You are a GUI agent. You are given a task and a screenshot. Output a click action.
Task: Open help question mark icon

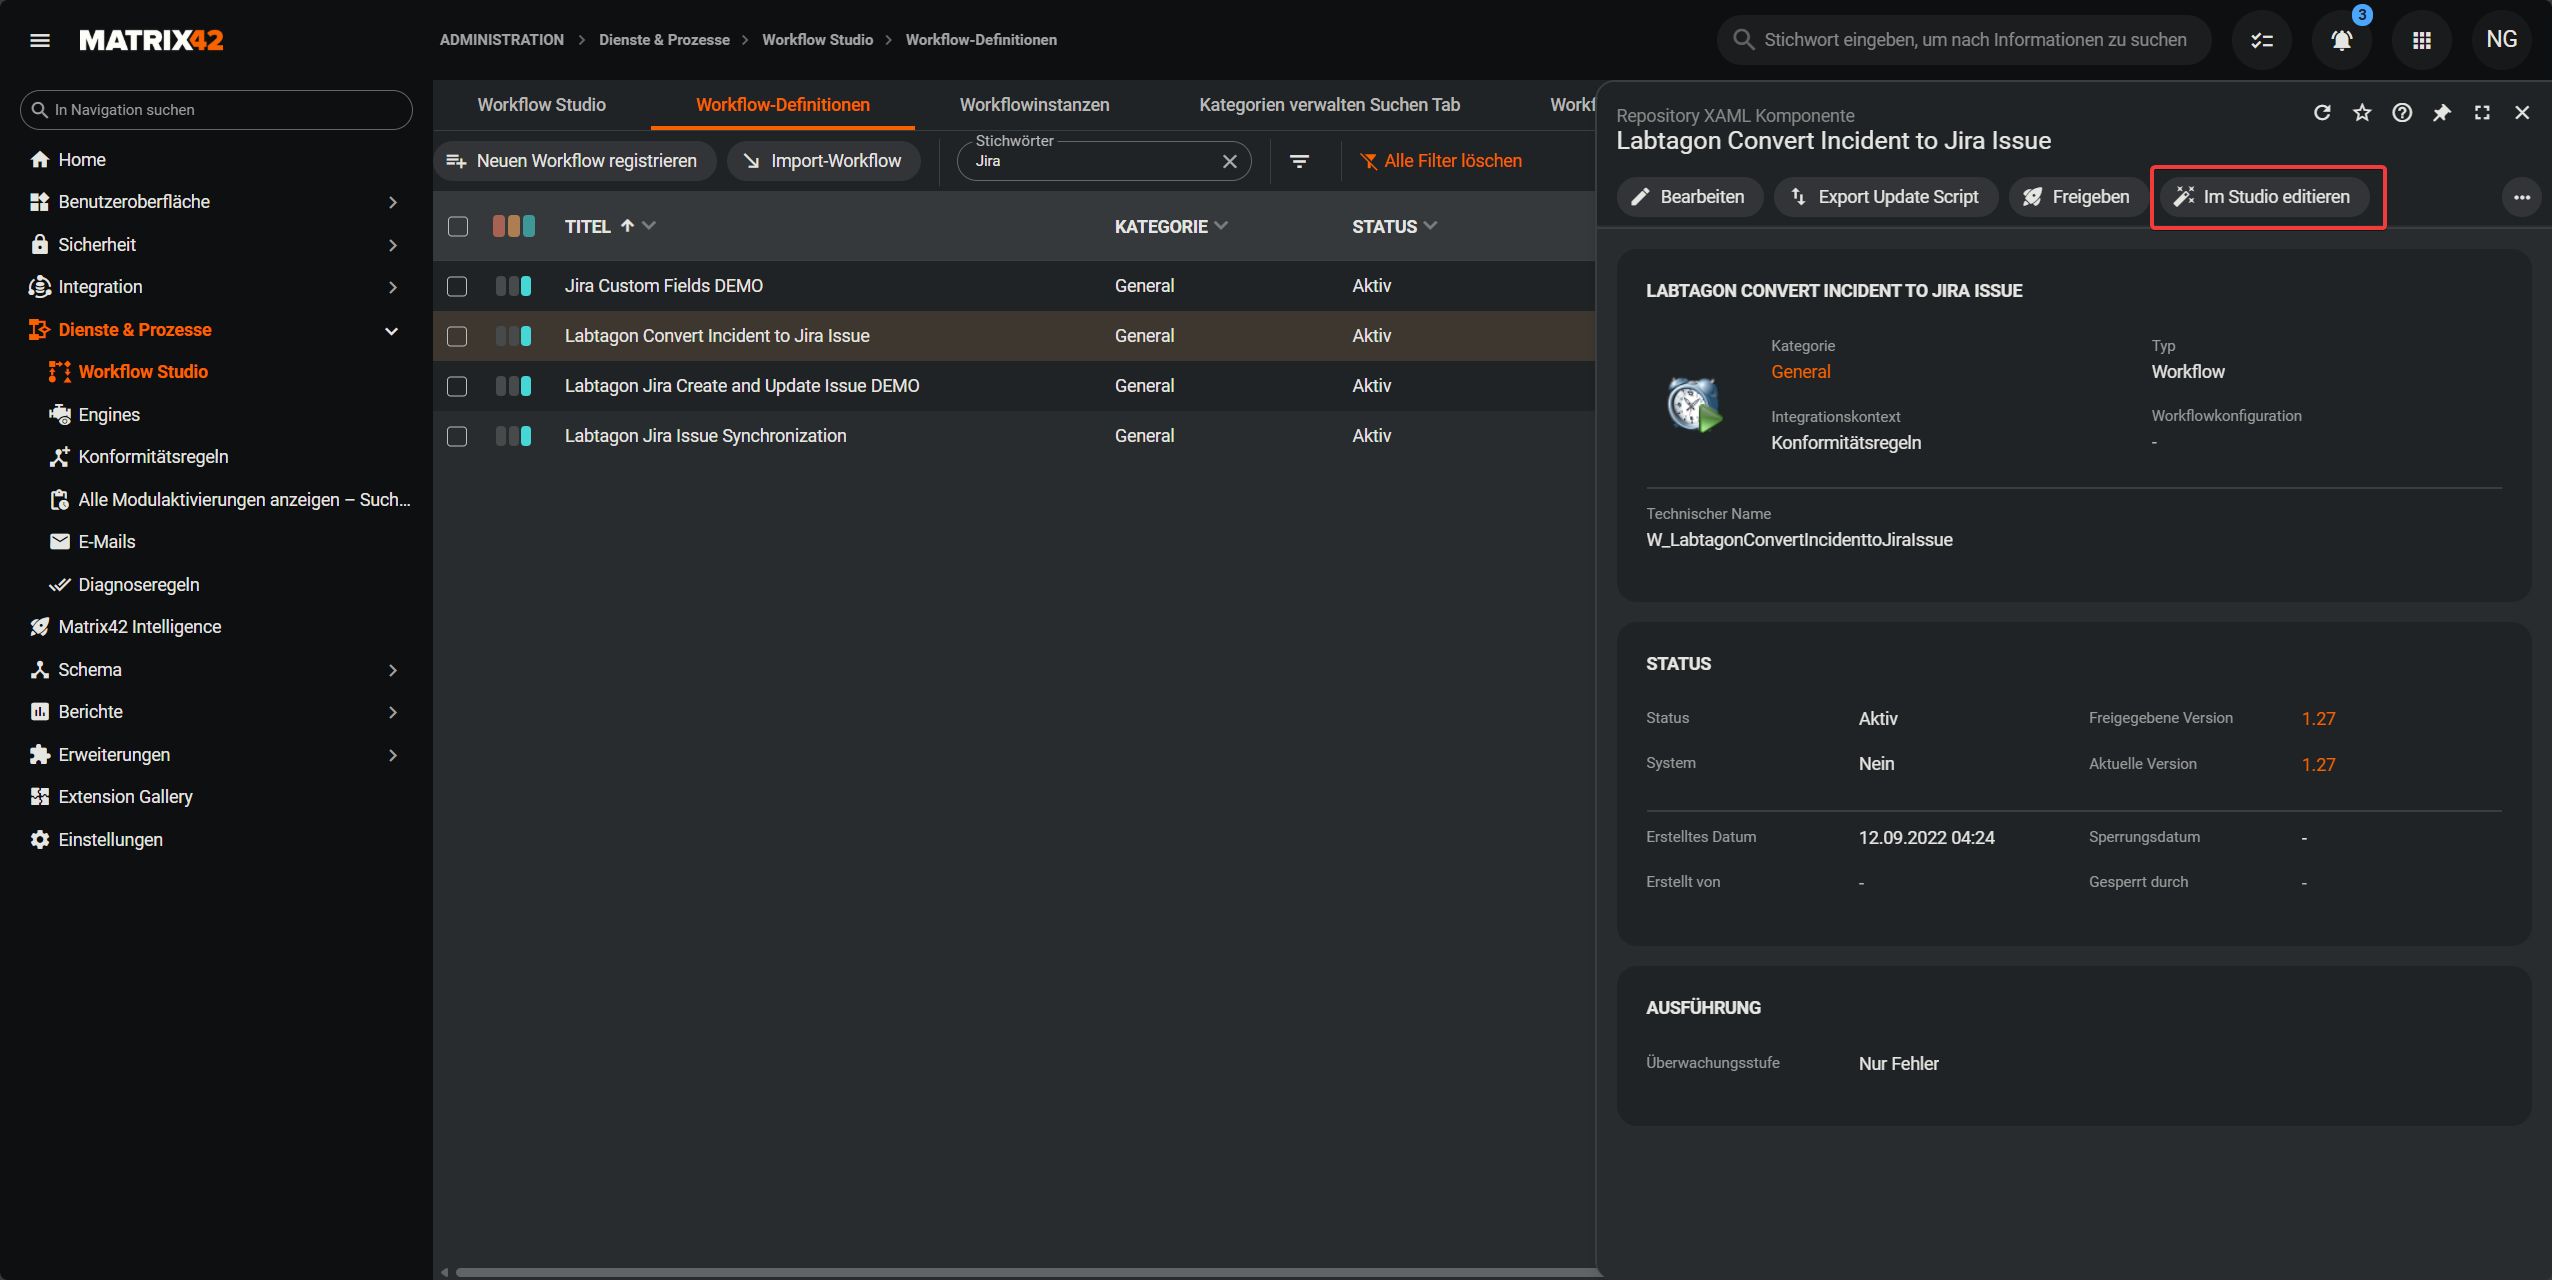point(2402,112)
